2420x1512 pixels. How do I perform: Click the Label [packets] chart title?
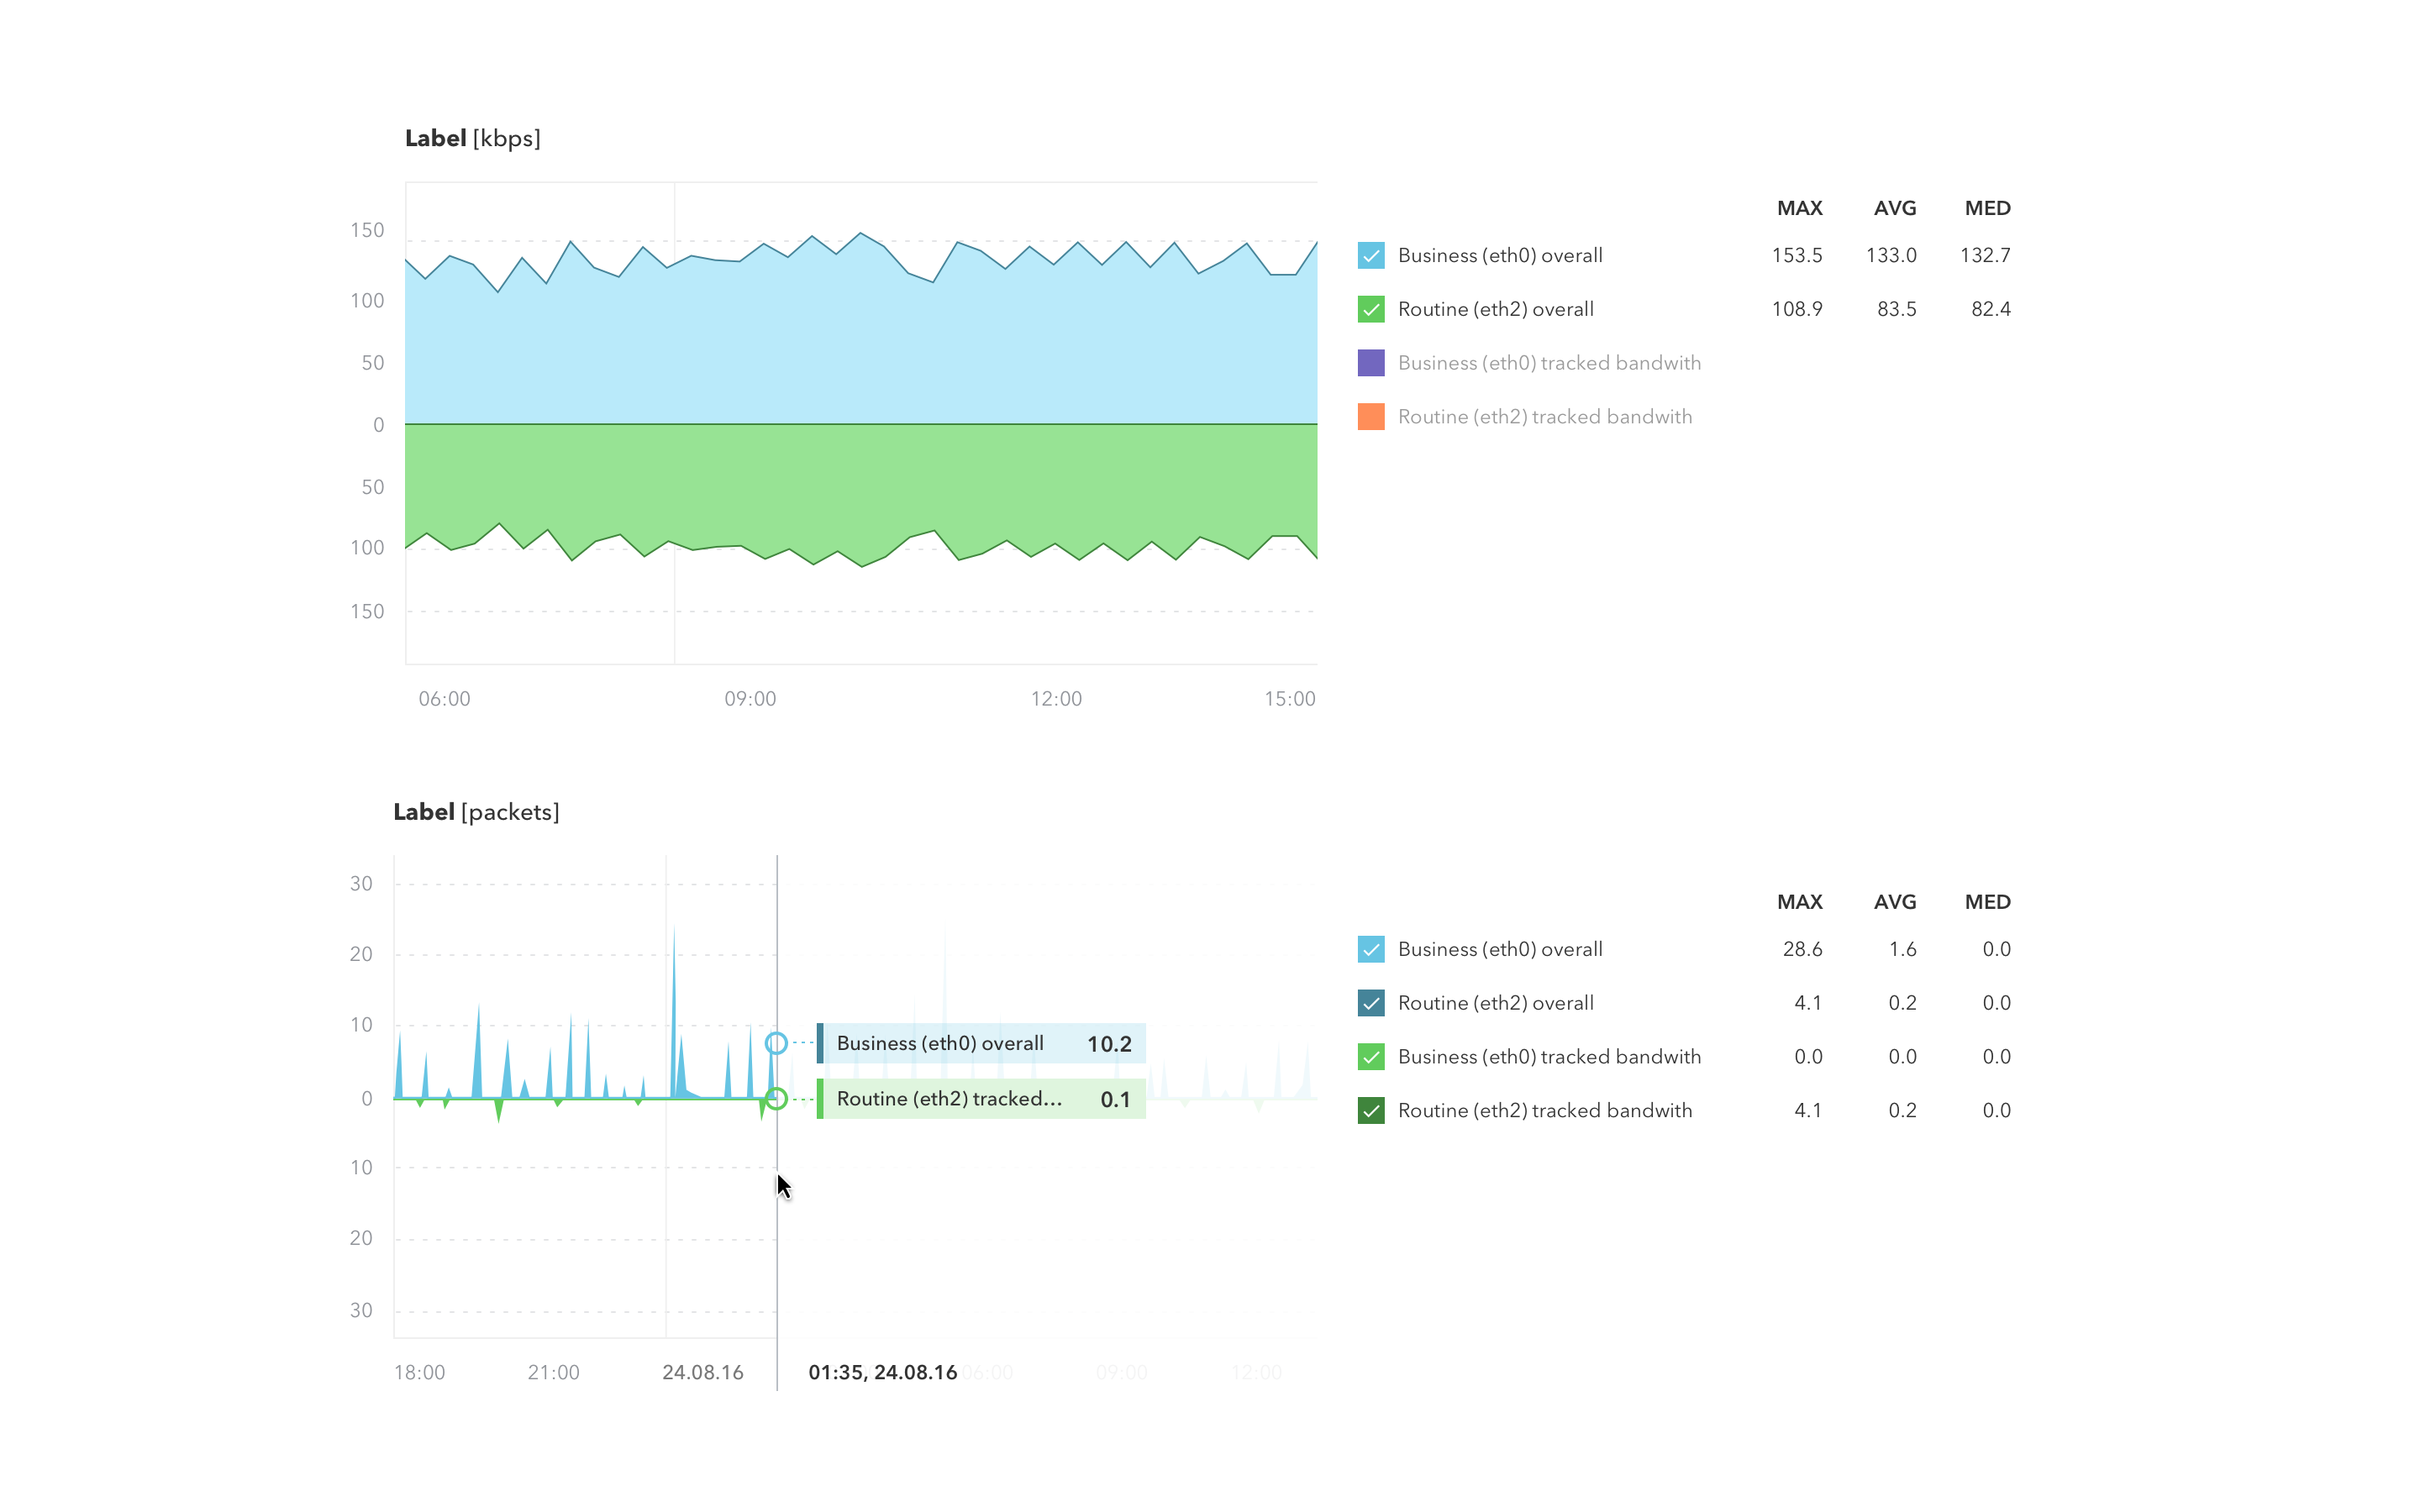coord(476,812)
